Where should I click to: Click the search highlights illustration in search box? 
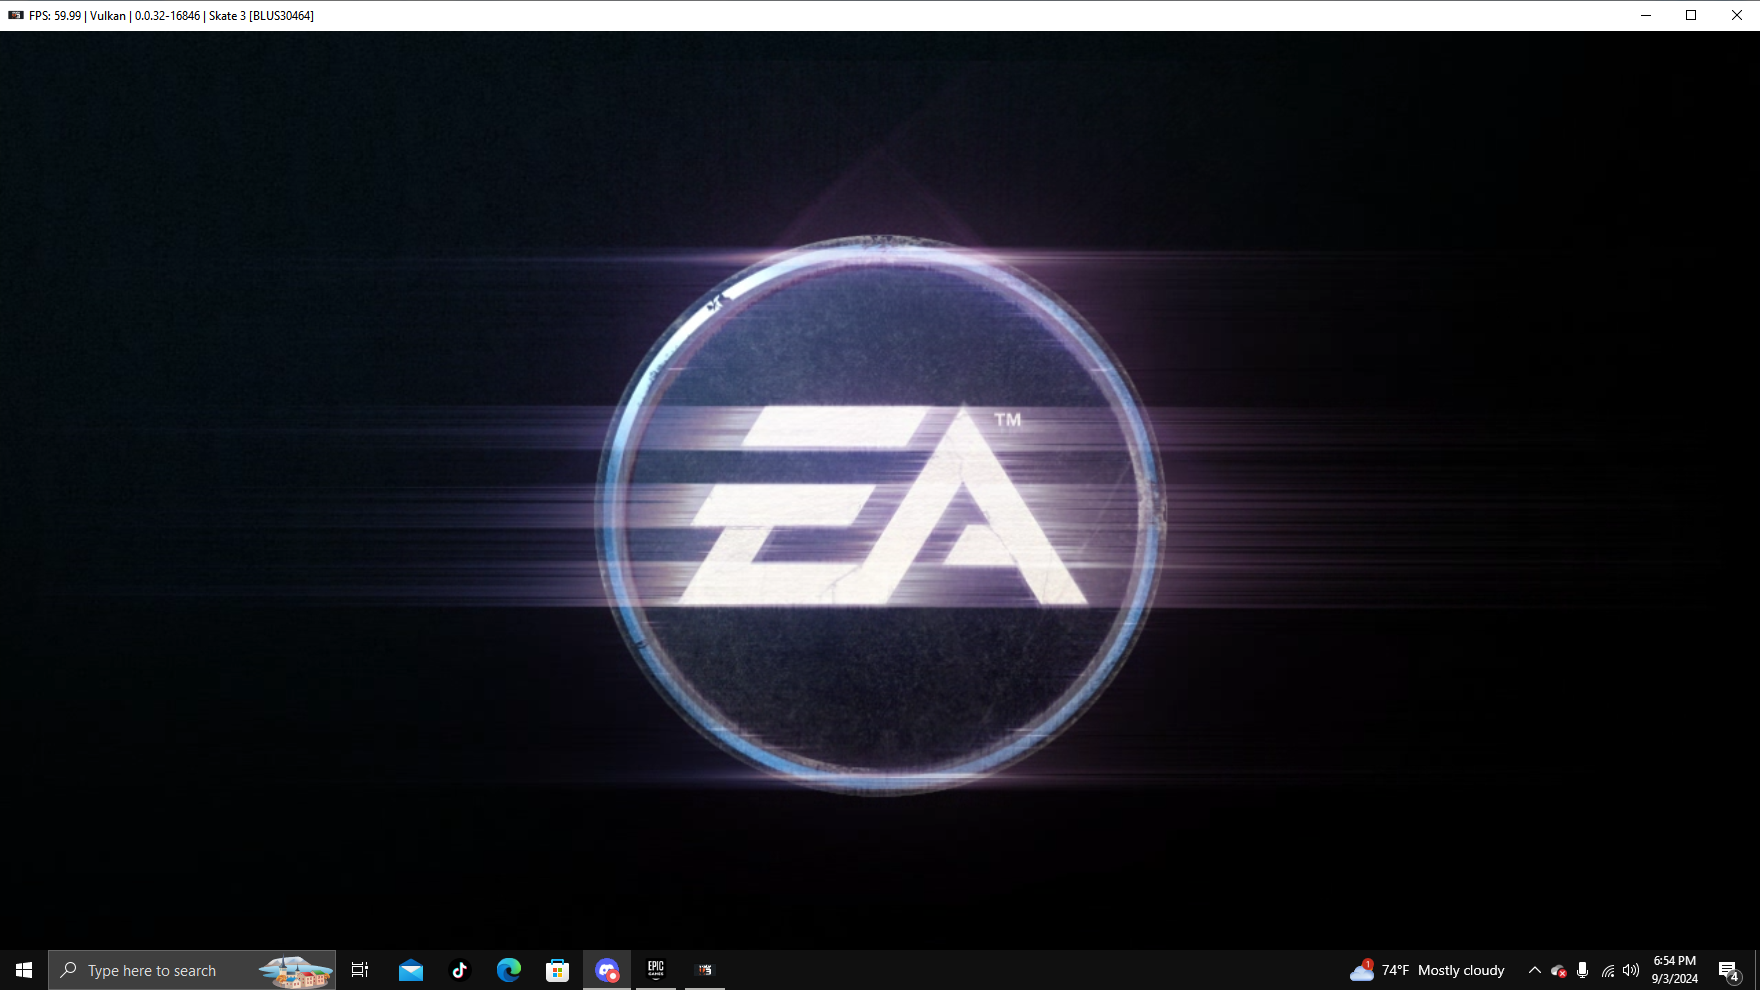click(x=295, y=971)
